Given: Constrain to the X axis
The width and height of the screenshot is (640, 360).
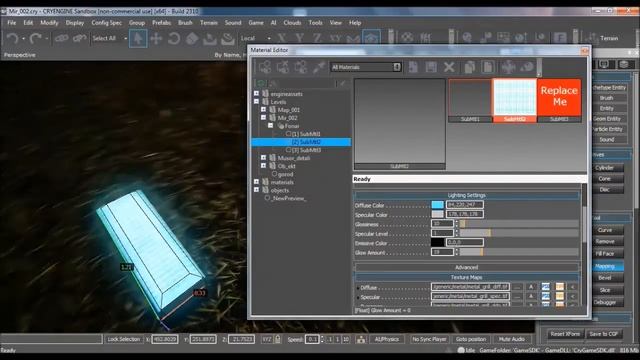Looking at the screenshot, I should pyautogui.click(x=282, y=38).
